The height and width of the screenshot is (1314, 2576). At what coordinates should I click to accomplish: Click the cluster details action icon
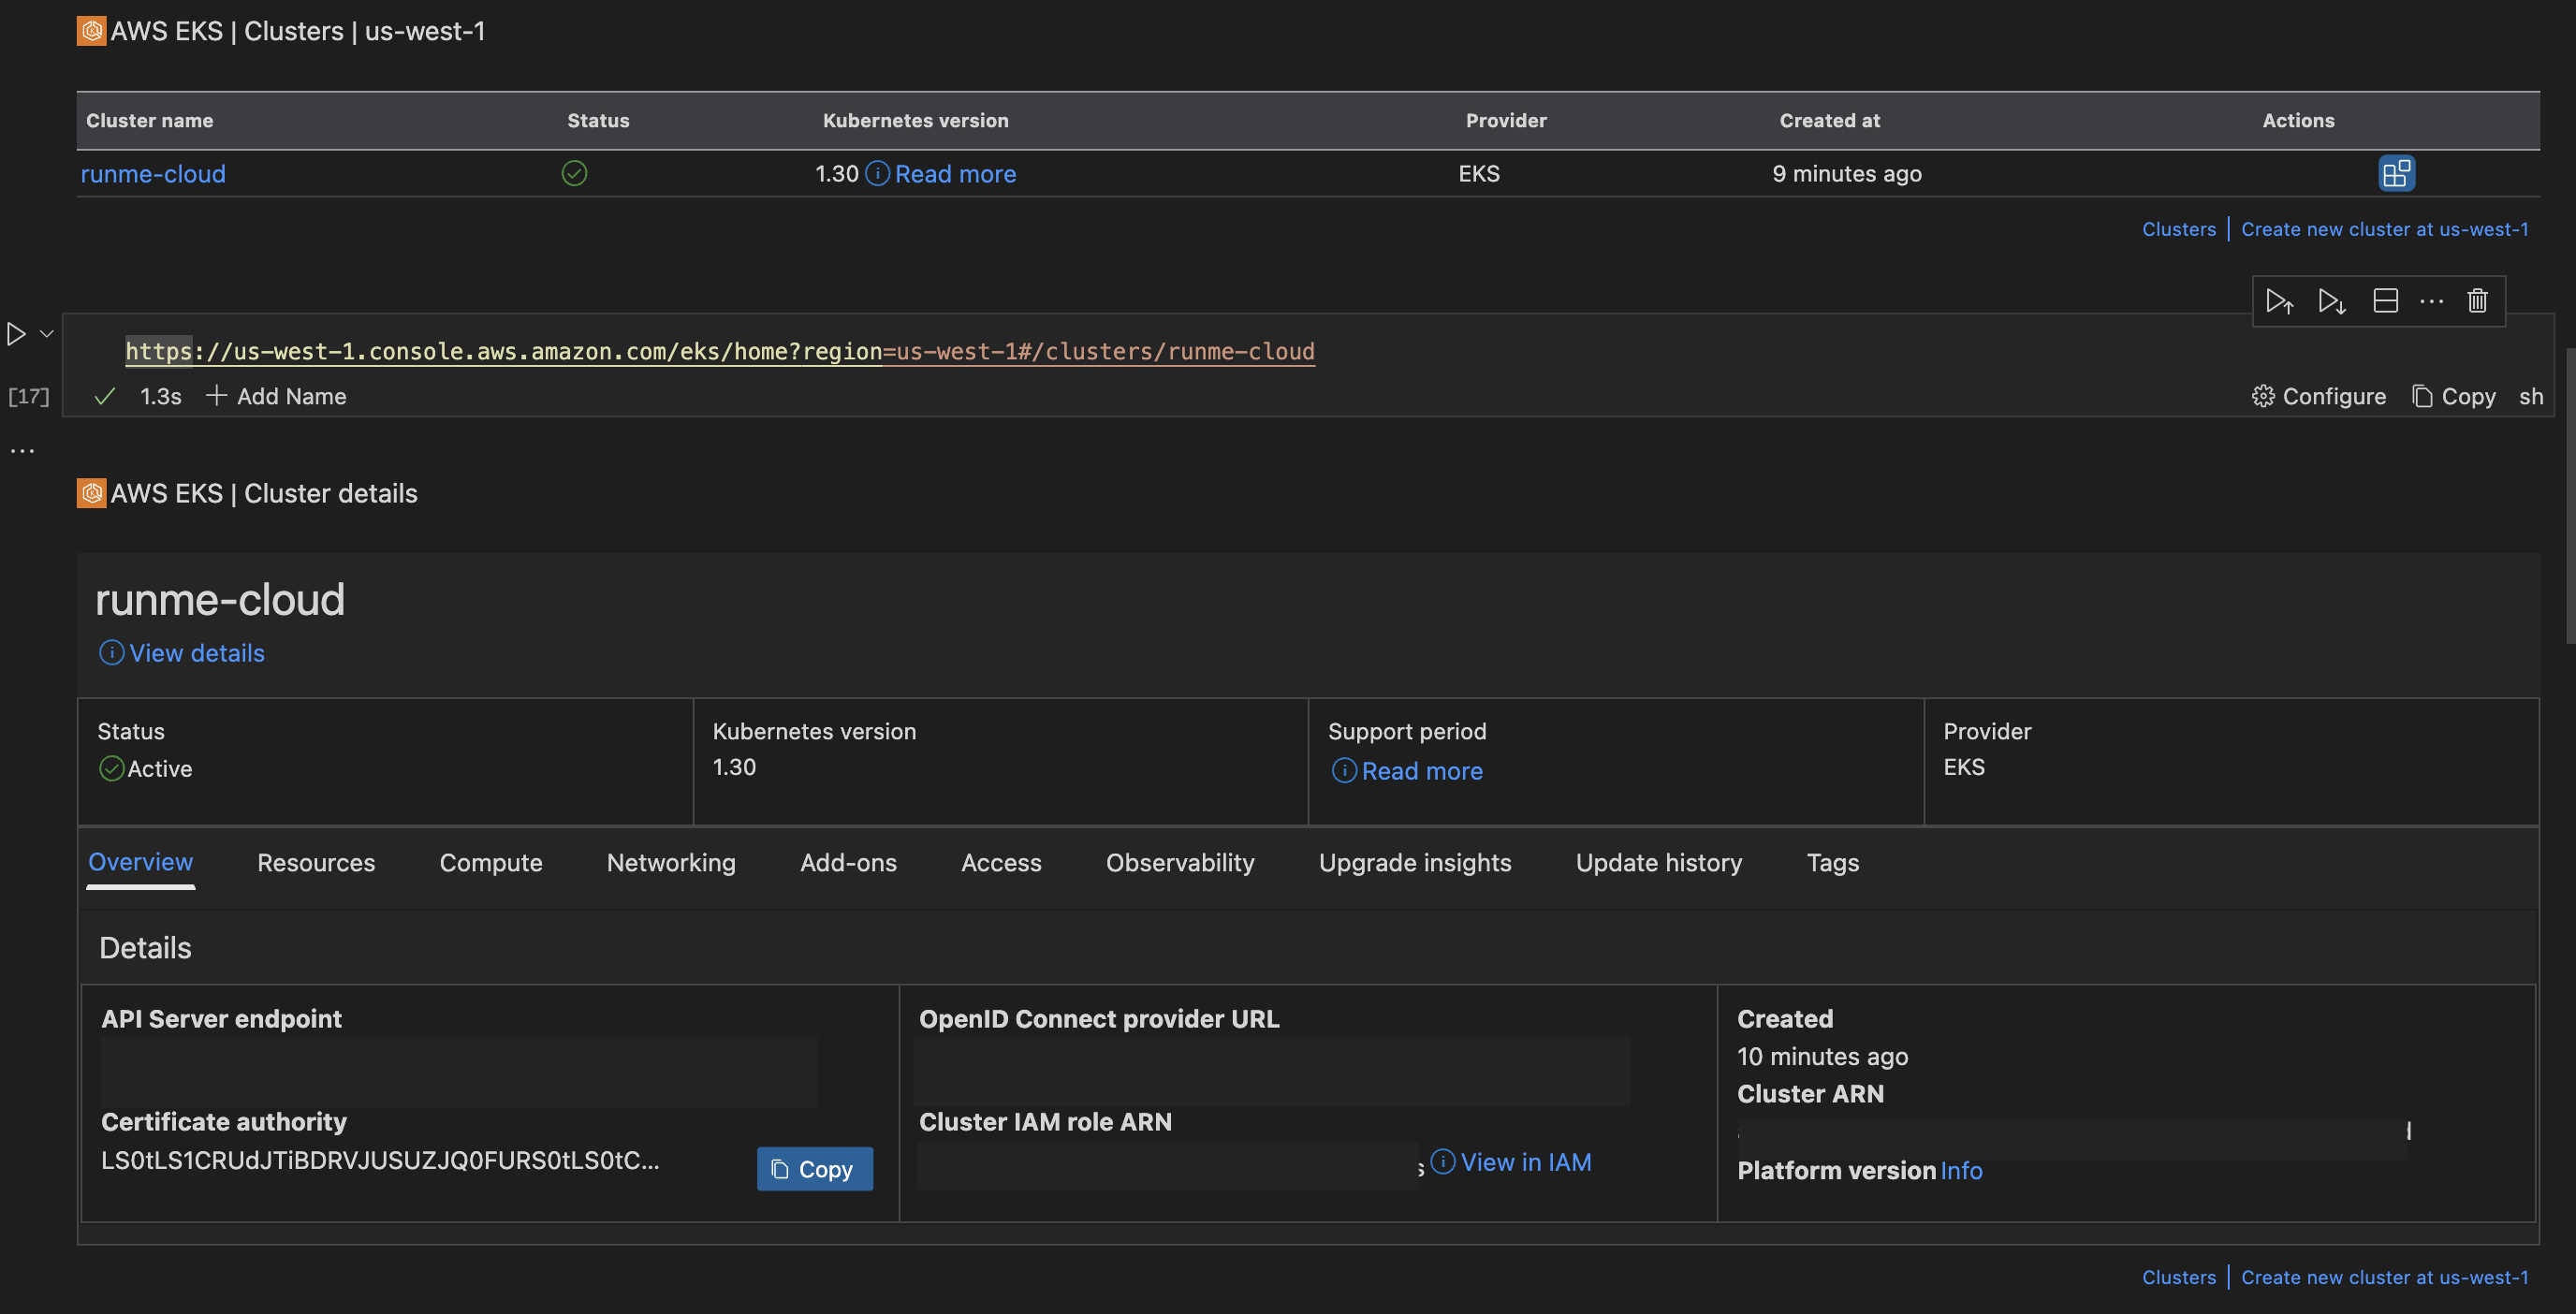(x=2396, y=173)
